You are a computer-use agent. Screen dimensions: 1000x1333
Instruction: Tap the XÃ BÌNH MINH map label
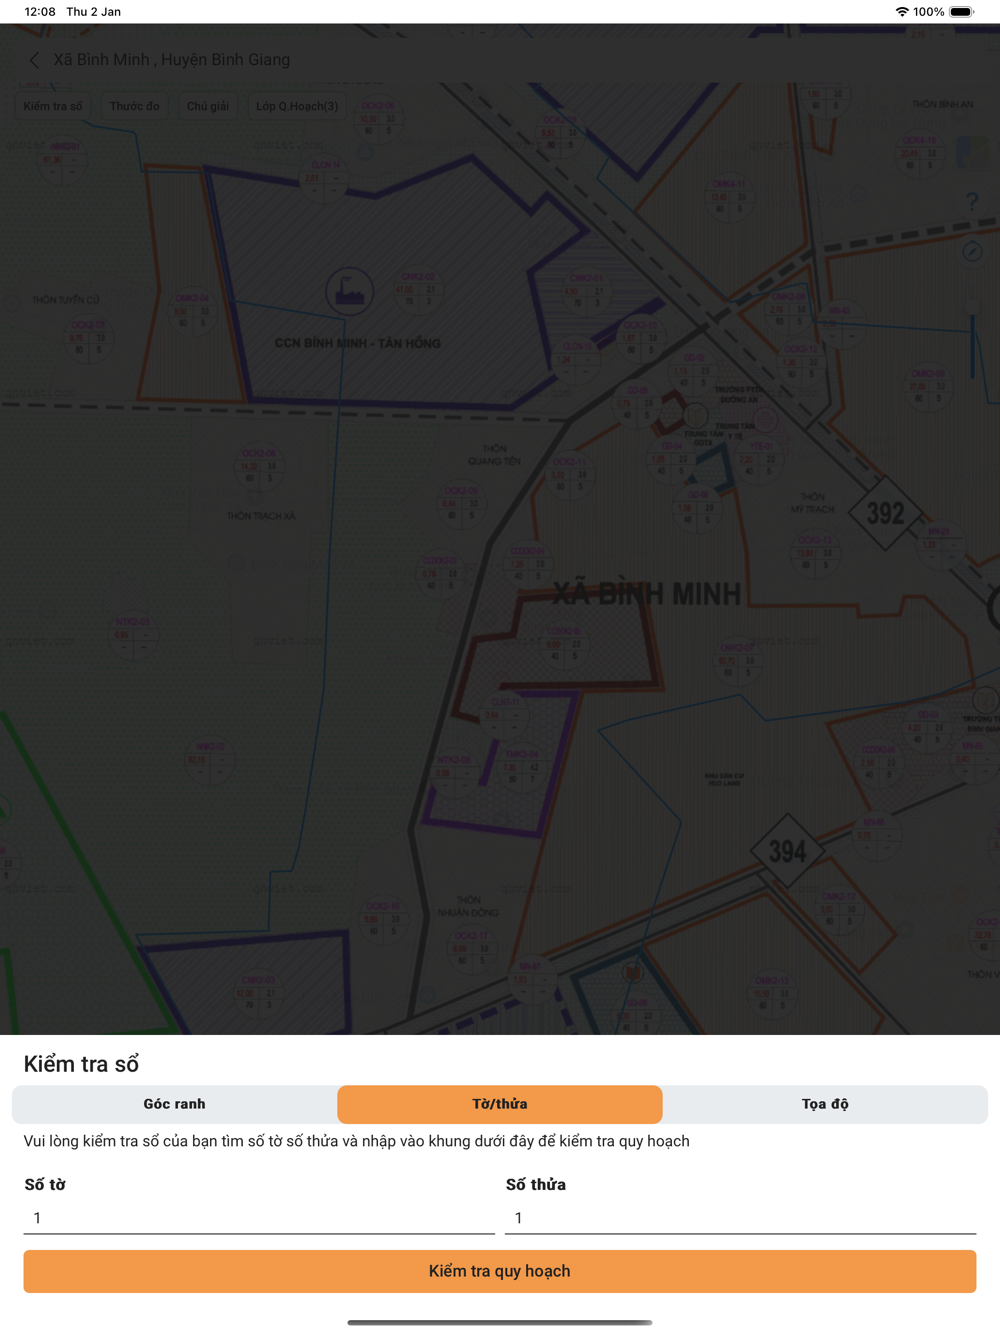point(647,594)
